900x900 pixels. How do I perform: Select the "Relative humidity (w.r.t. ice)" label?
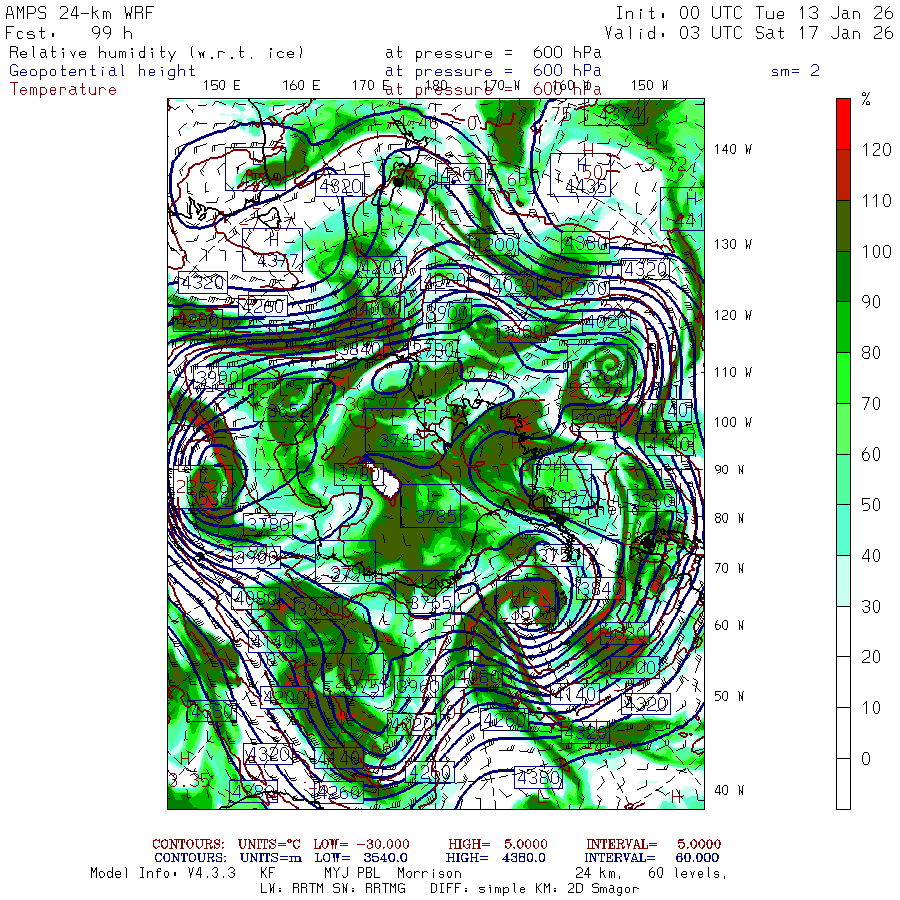pos(156,53)
